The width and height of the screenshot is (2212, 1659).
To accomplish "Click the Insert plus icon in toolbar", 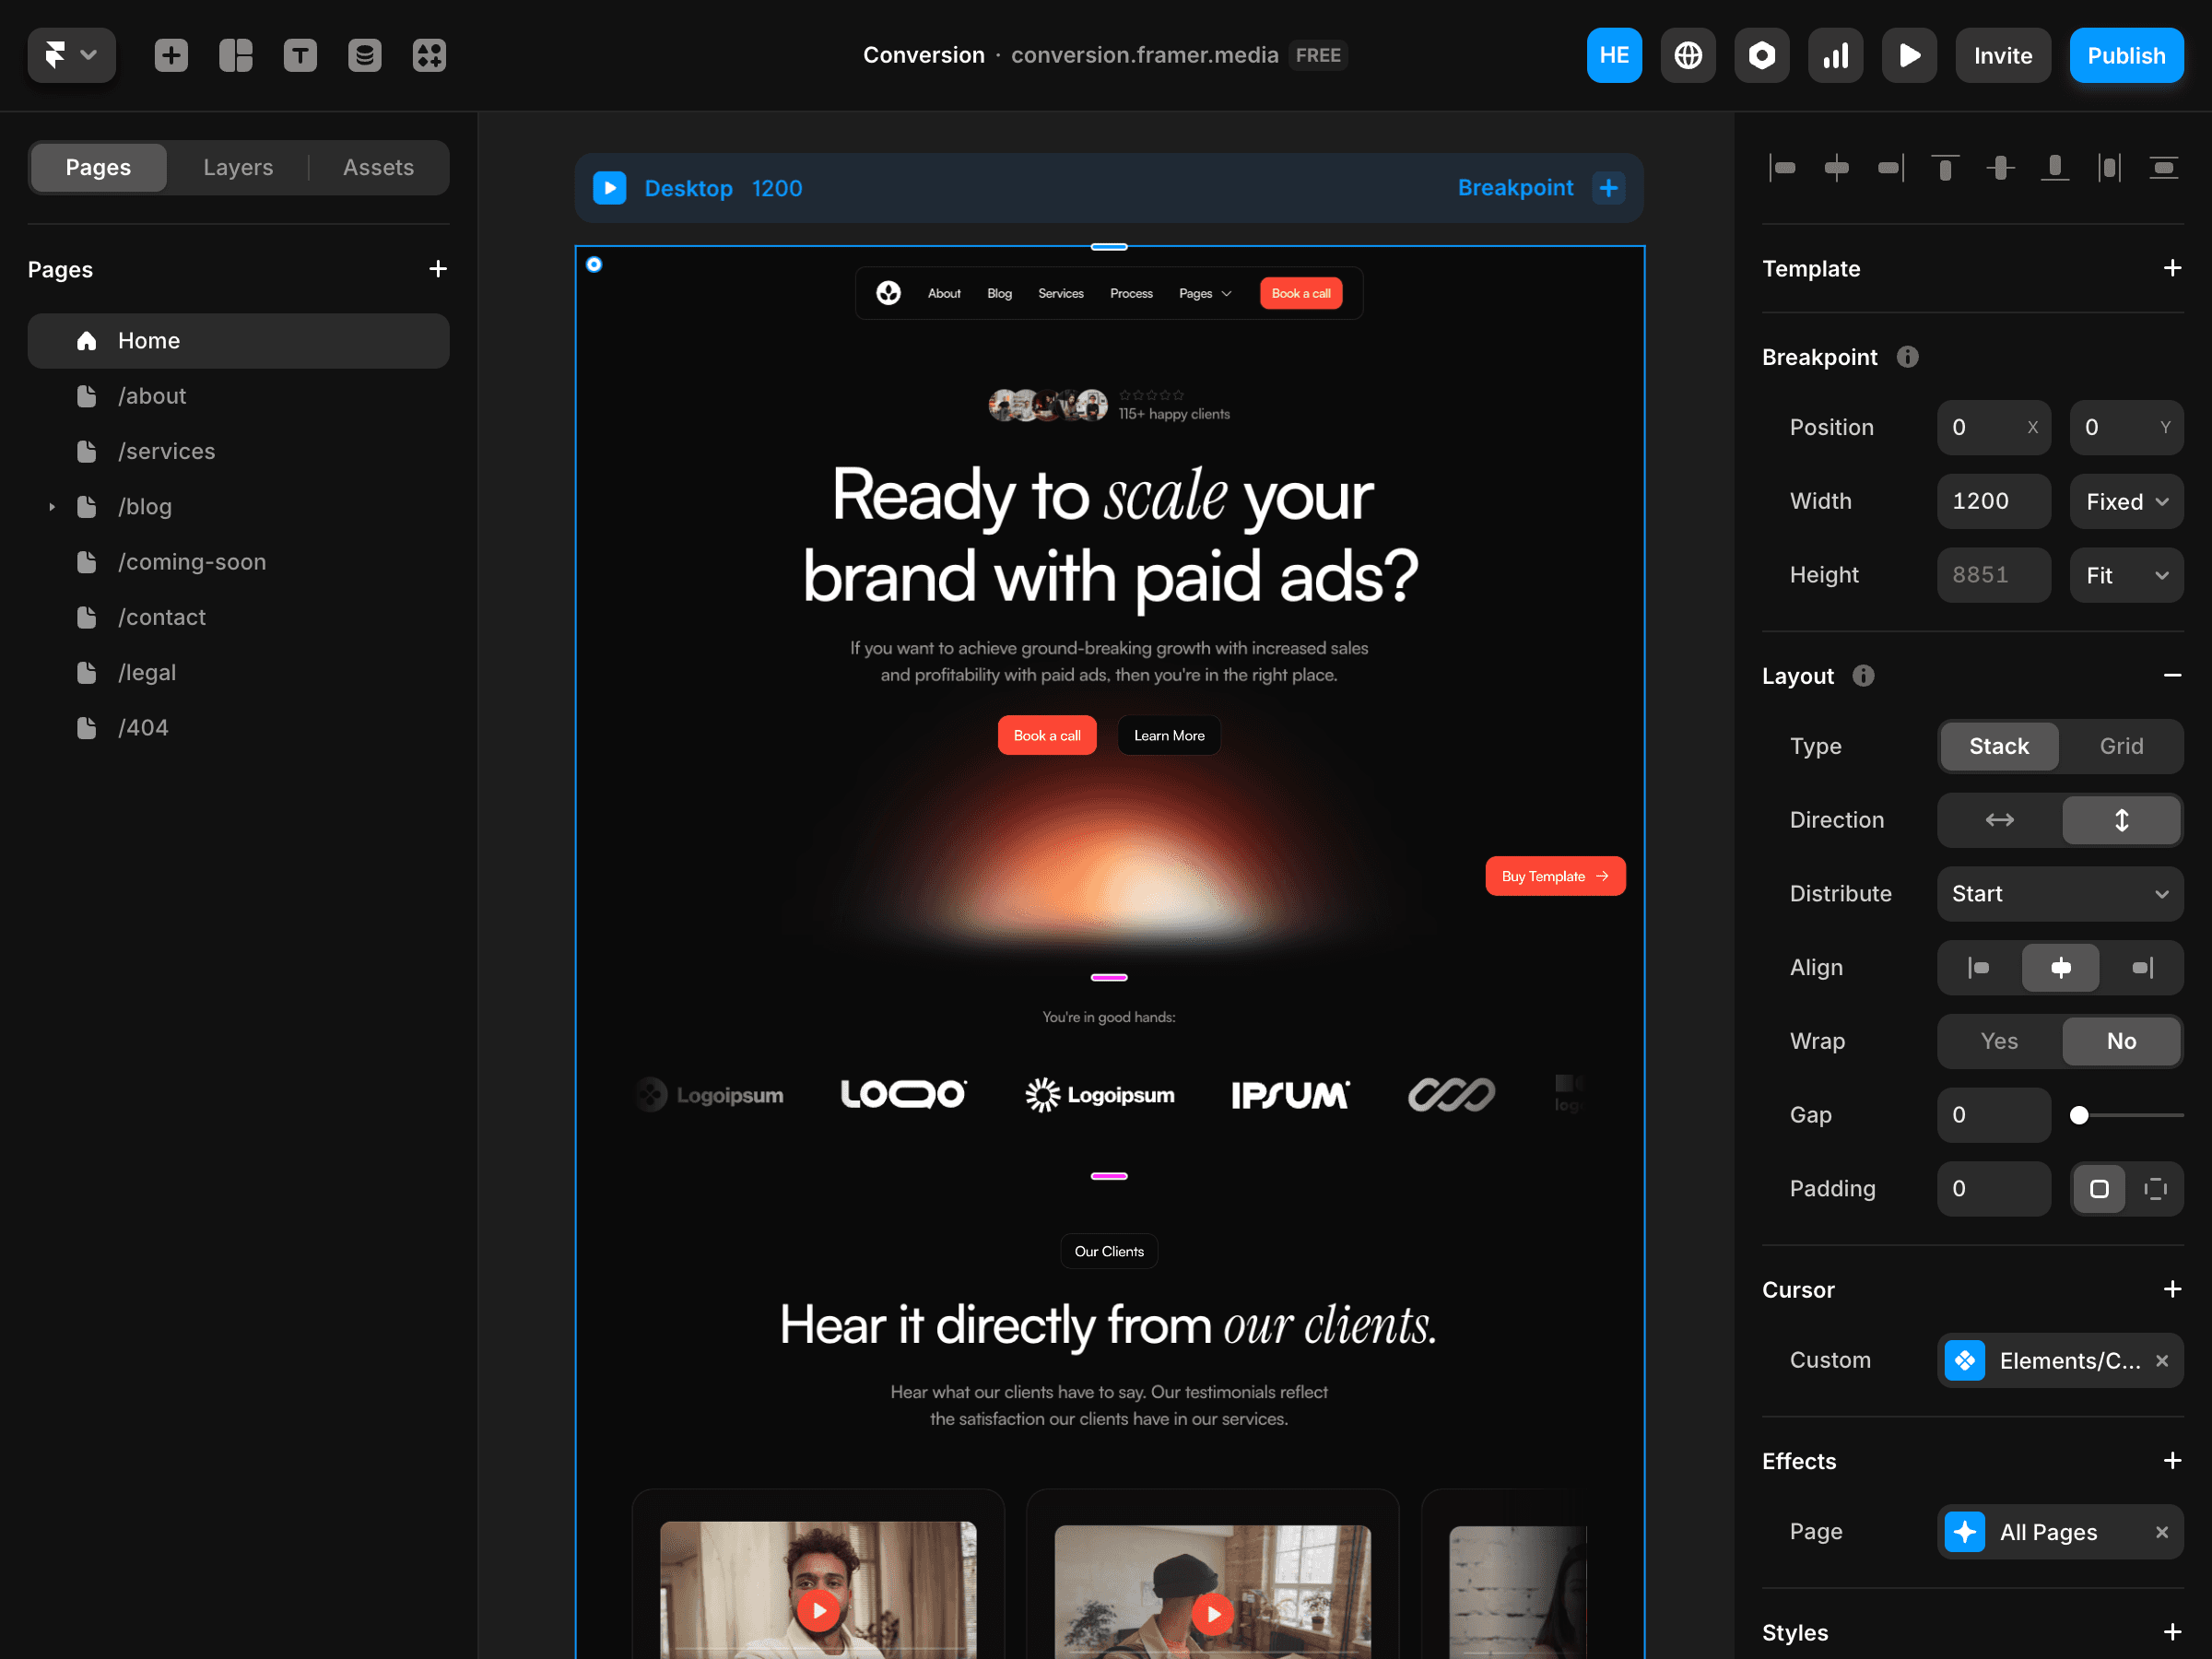I will tap(171, 55).
